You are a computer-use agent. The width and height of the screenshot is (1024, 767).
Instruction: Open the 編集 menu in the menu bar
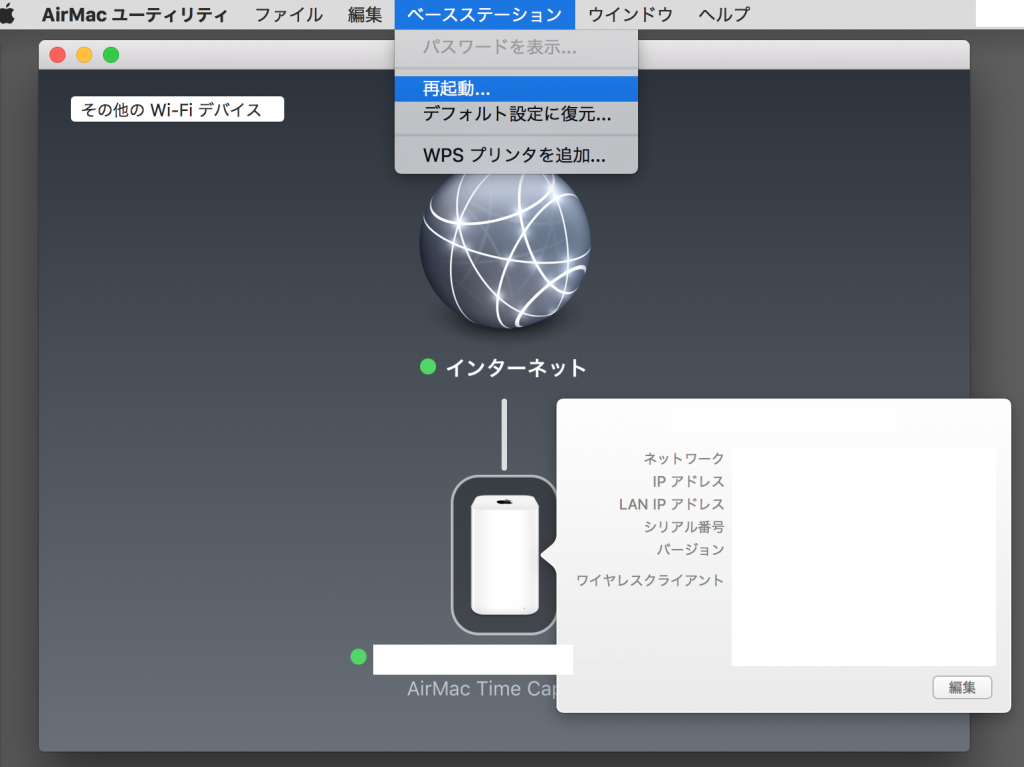pyautogui.click(x=365, y=14)
